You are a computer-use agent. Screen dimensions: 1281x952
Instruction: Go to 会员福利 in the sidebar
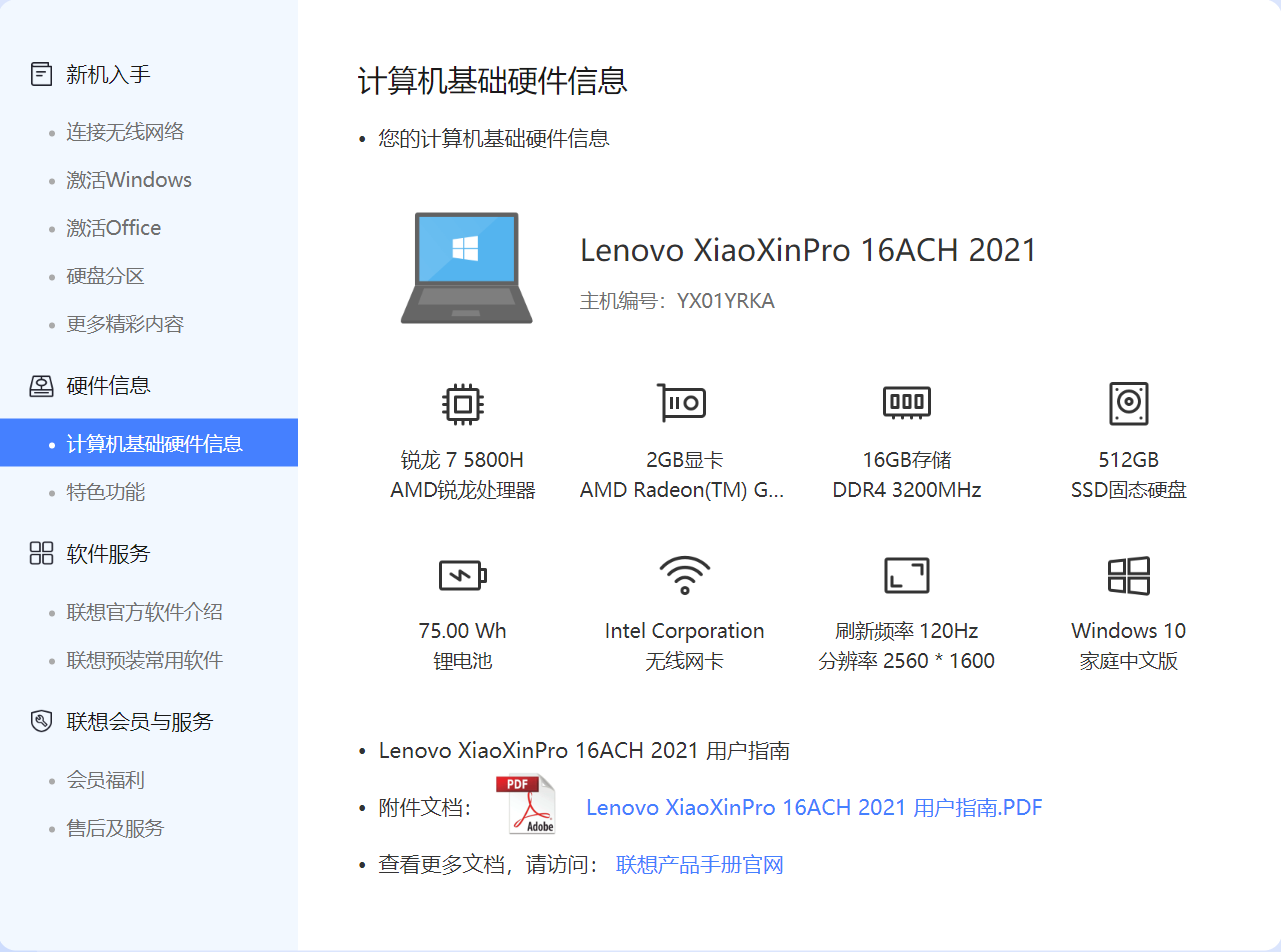[x=106, y=780]
